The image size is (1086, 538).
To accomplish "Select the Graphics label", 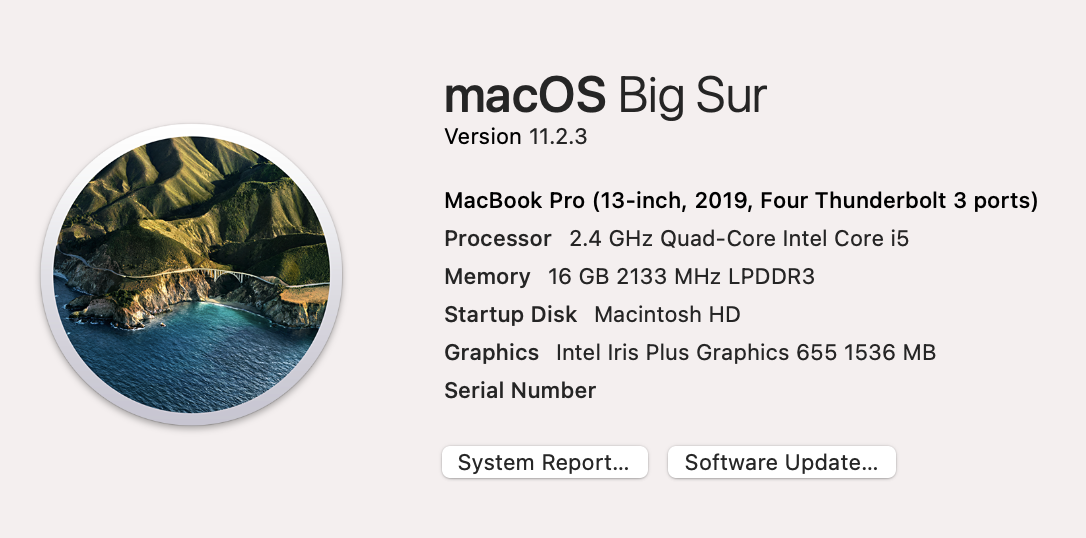I will point(491,353).
